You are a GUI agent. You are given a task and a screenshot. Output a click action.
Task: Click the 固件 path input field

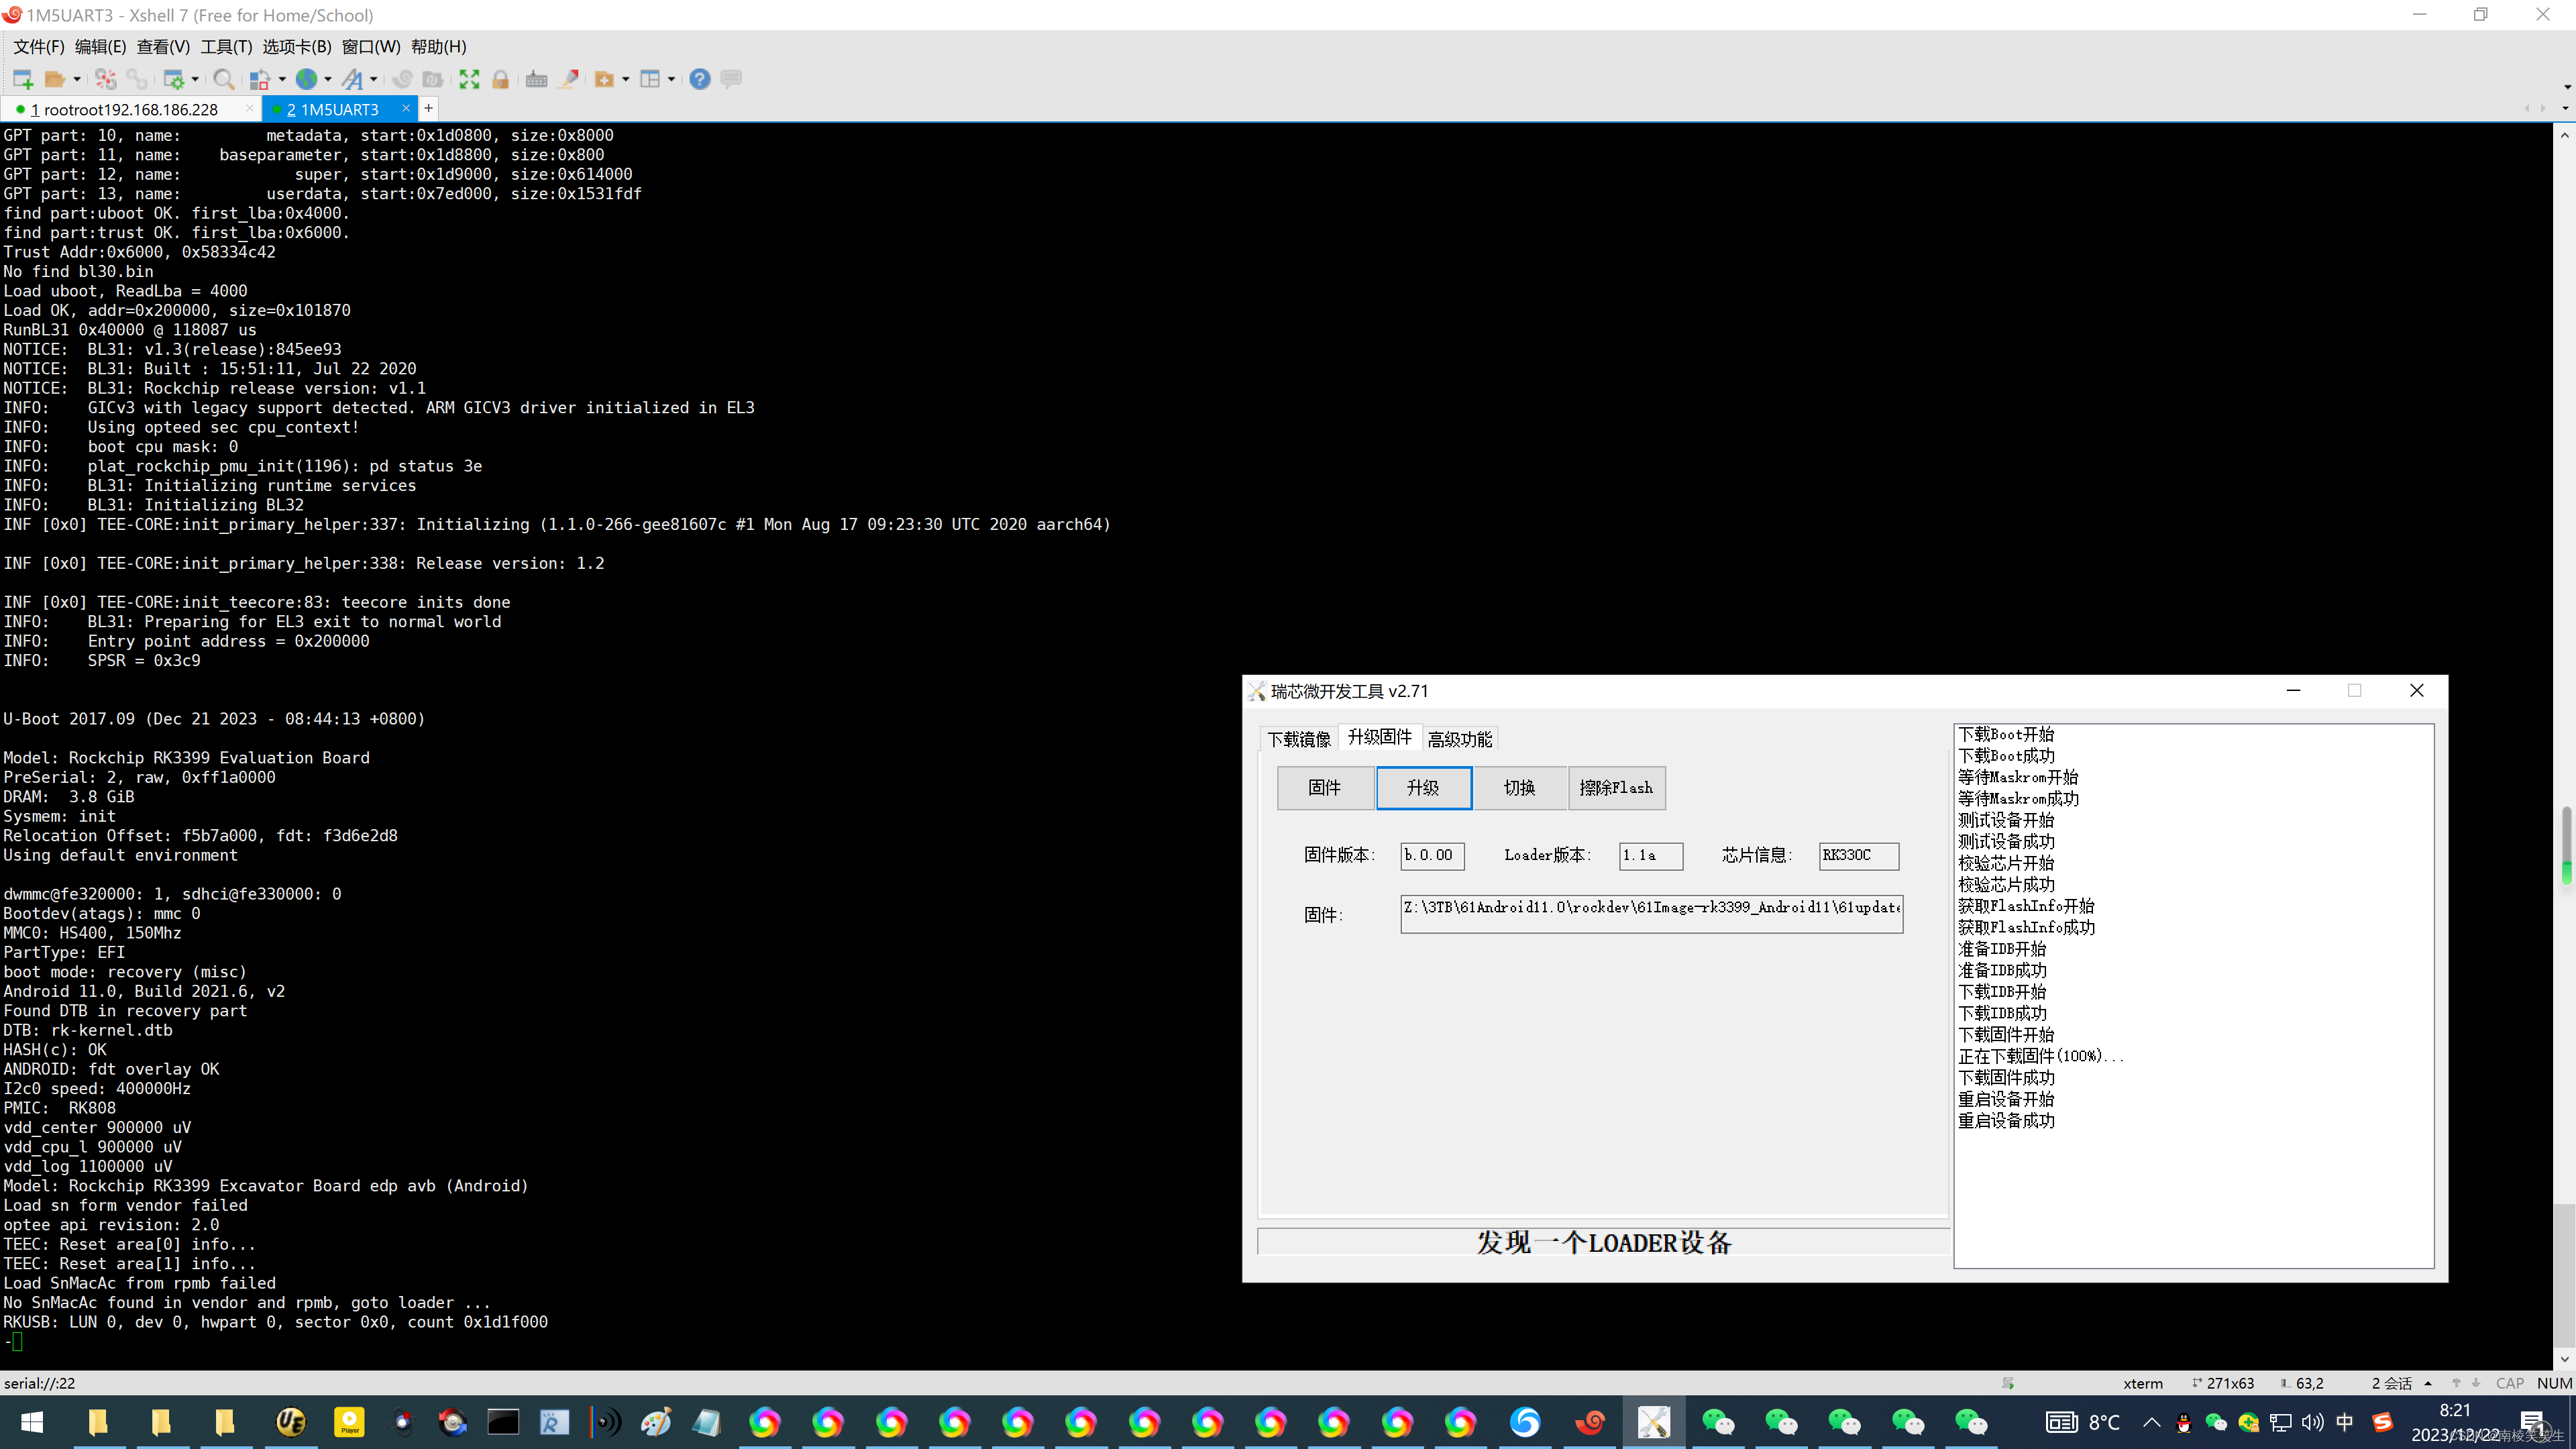coord(1651,913)
